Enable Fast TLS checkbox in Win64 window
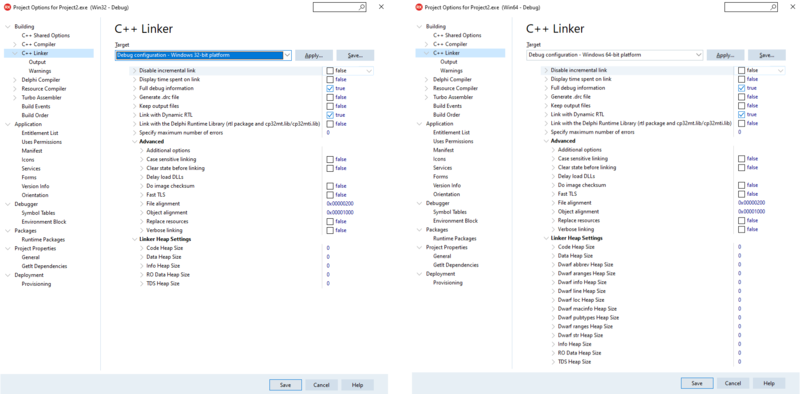The width and height of the screenshot is (800, 394). click(742, 194)
